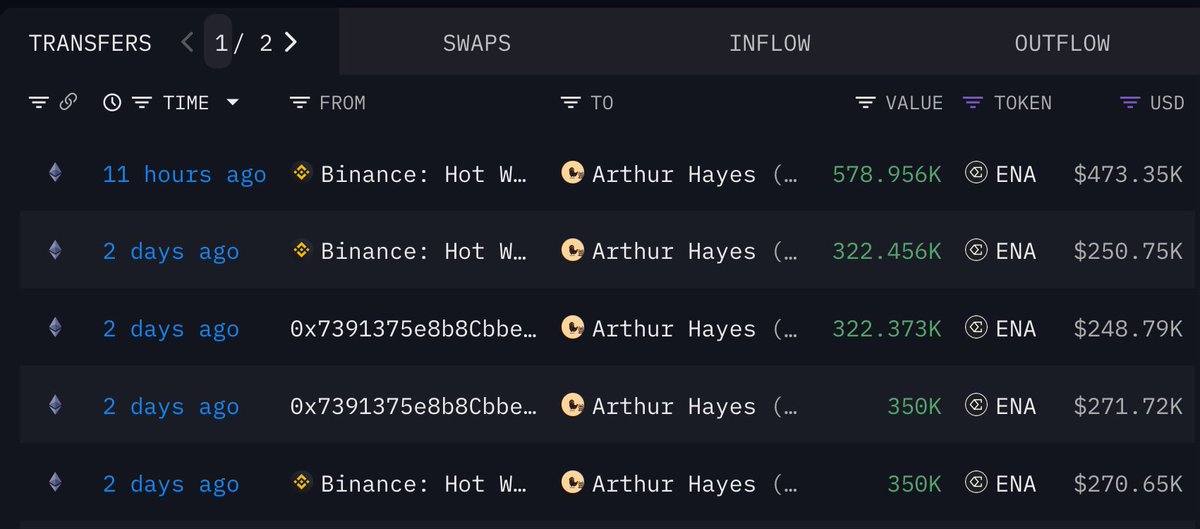
Task: Click ENA token icon in $473.35K row
Action: (x=975, y=173)
